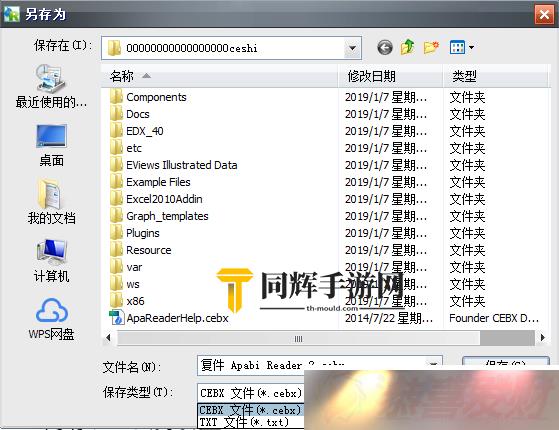Expand the Save in folder dropdown
Viewport: 559px width, 430px height.
(x=352, y=48)
